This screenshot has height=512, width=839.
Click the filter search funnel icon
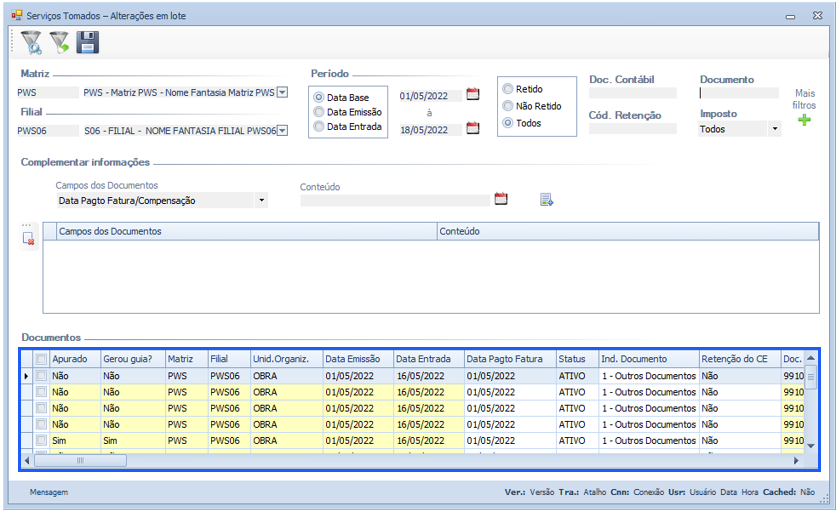[31, 42]
